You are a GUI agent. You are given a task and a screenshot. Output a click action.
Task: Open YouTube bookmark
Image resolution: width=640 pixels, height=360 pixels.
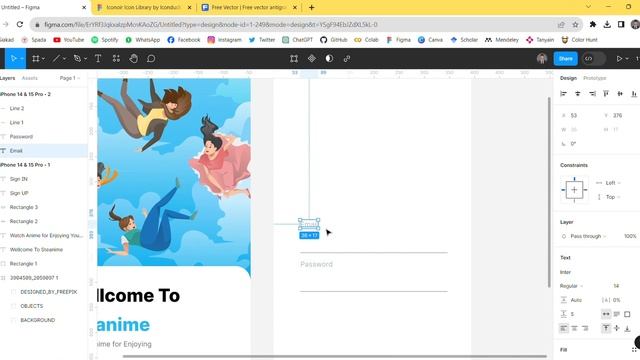click(68, 40)
